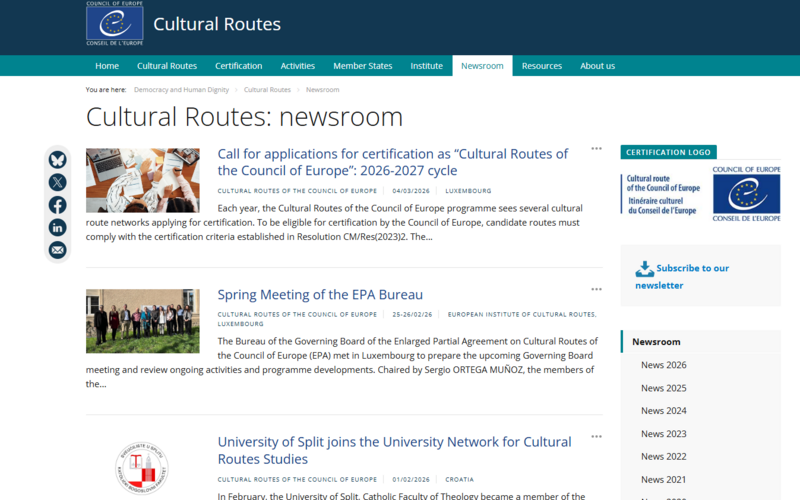Image resolution: width=800 pixels, height=500 pixels.
Task: Open the Institute menu
Action: point(427,66)
